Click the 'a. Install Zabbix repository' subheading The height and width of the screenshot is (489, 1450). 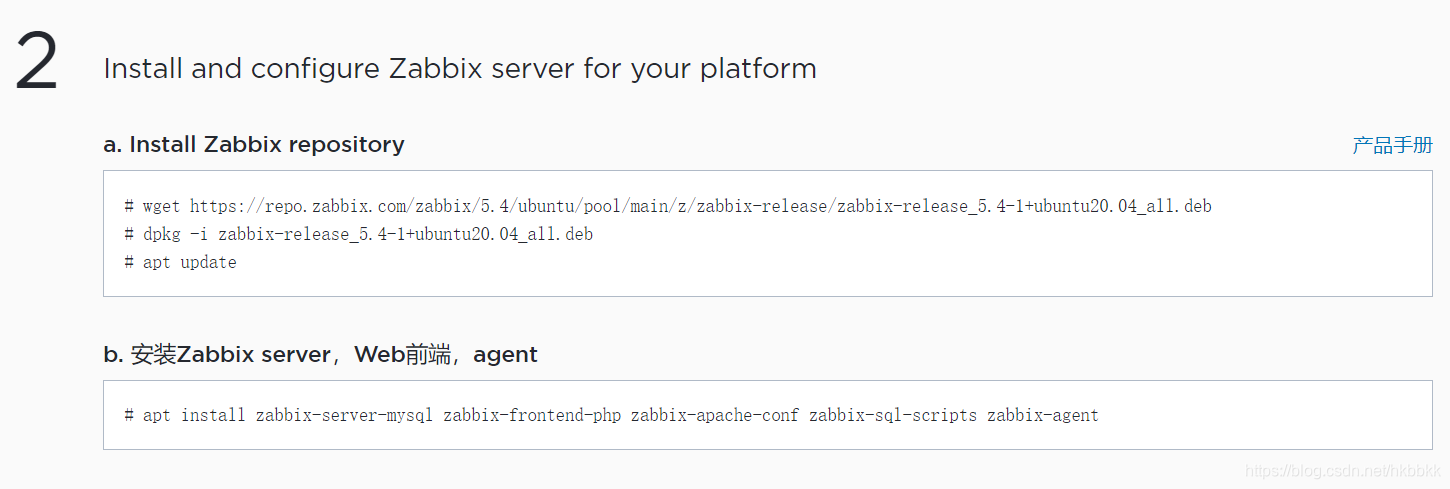(x=254, y=144)
